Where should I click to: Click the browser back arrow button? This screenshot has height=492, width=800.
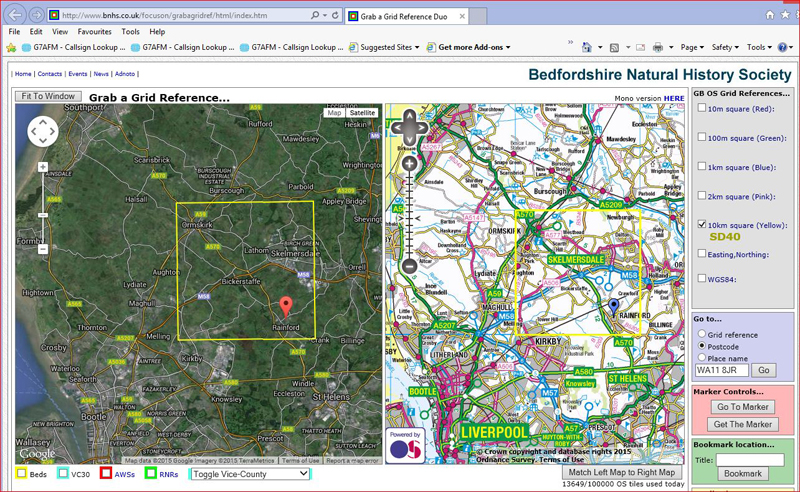click(14, 15)
